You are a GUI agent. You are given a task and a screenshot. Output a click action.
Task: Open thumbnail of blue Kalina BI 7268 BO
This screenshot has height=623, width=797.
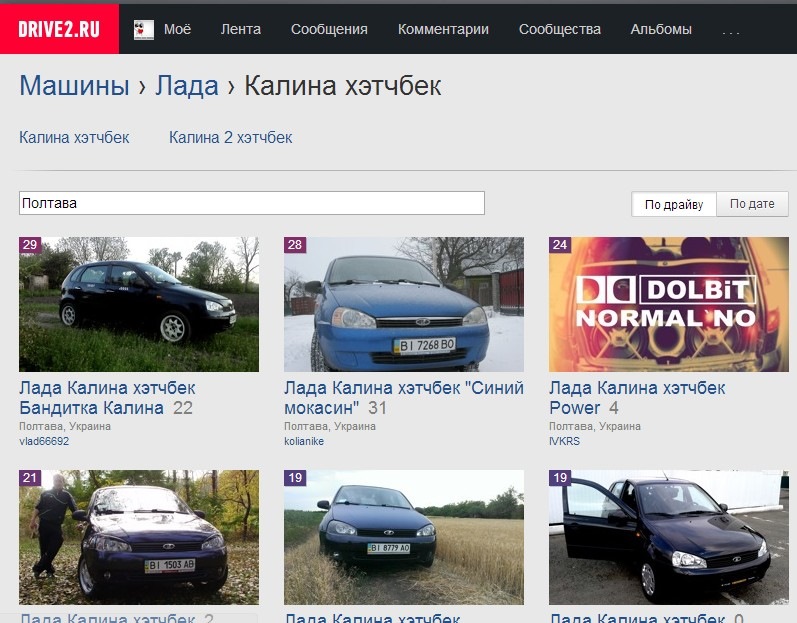click(404, 304)
